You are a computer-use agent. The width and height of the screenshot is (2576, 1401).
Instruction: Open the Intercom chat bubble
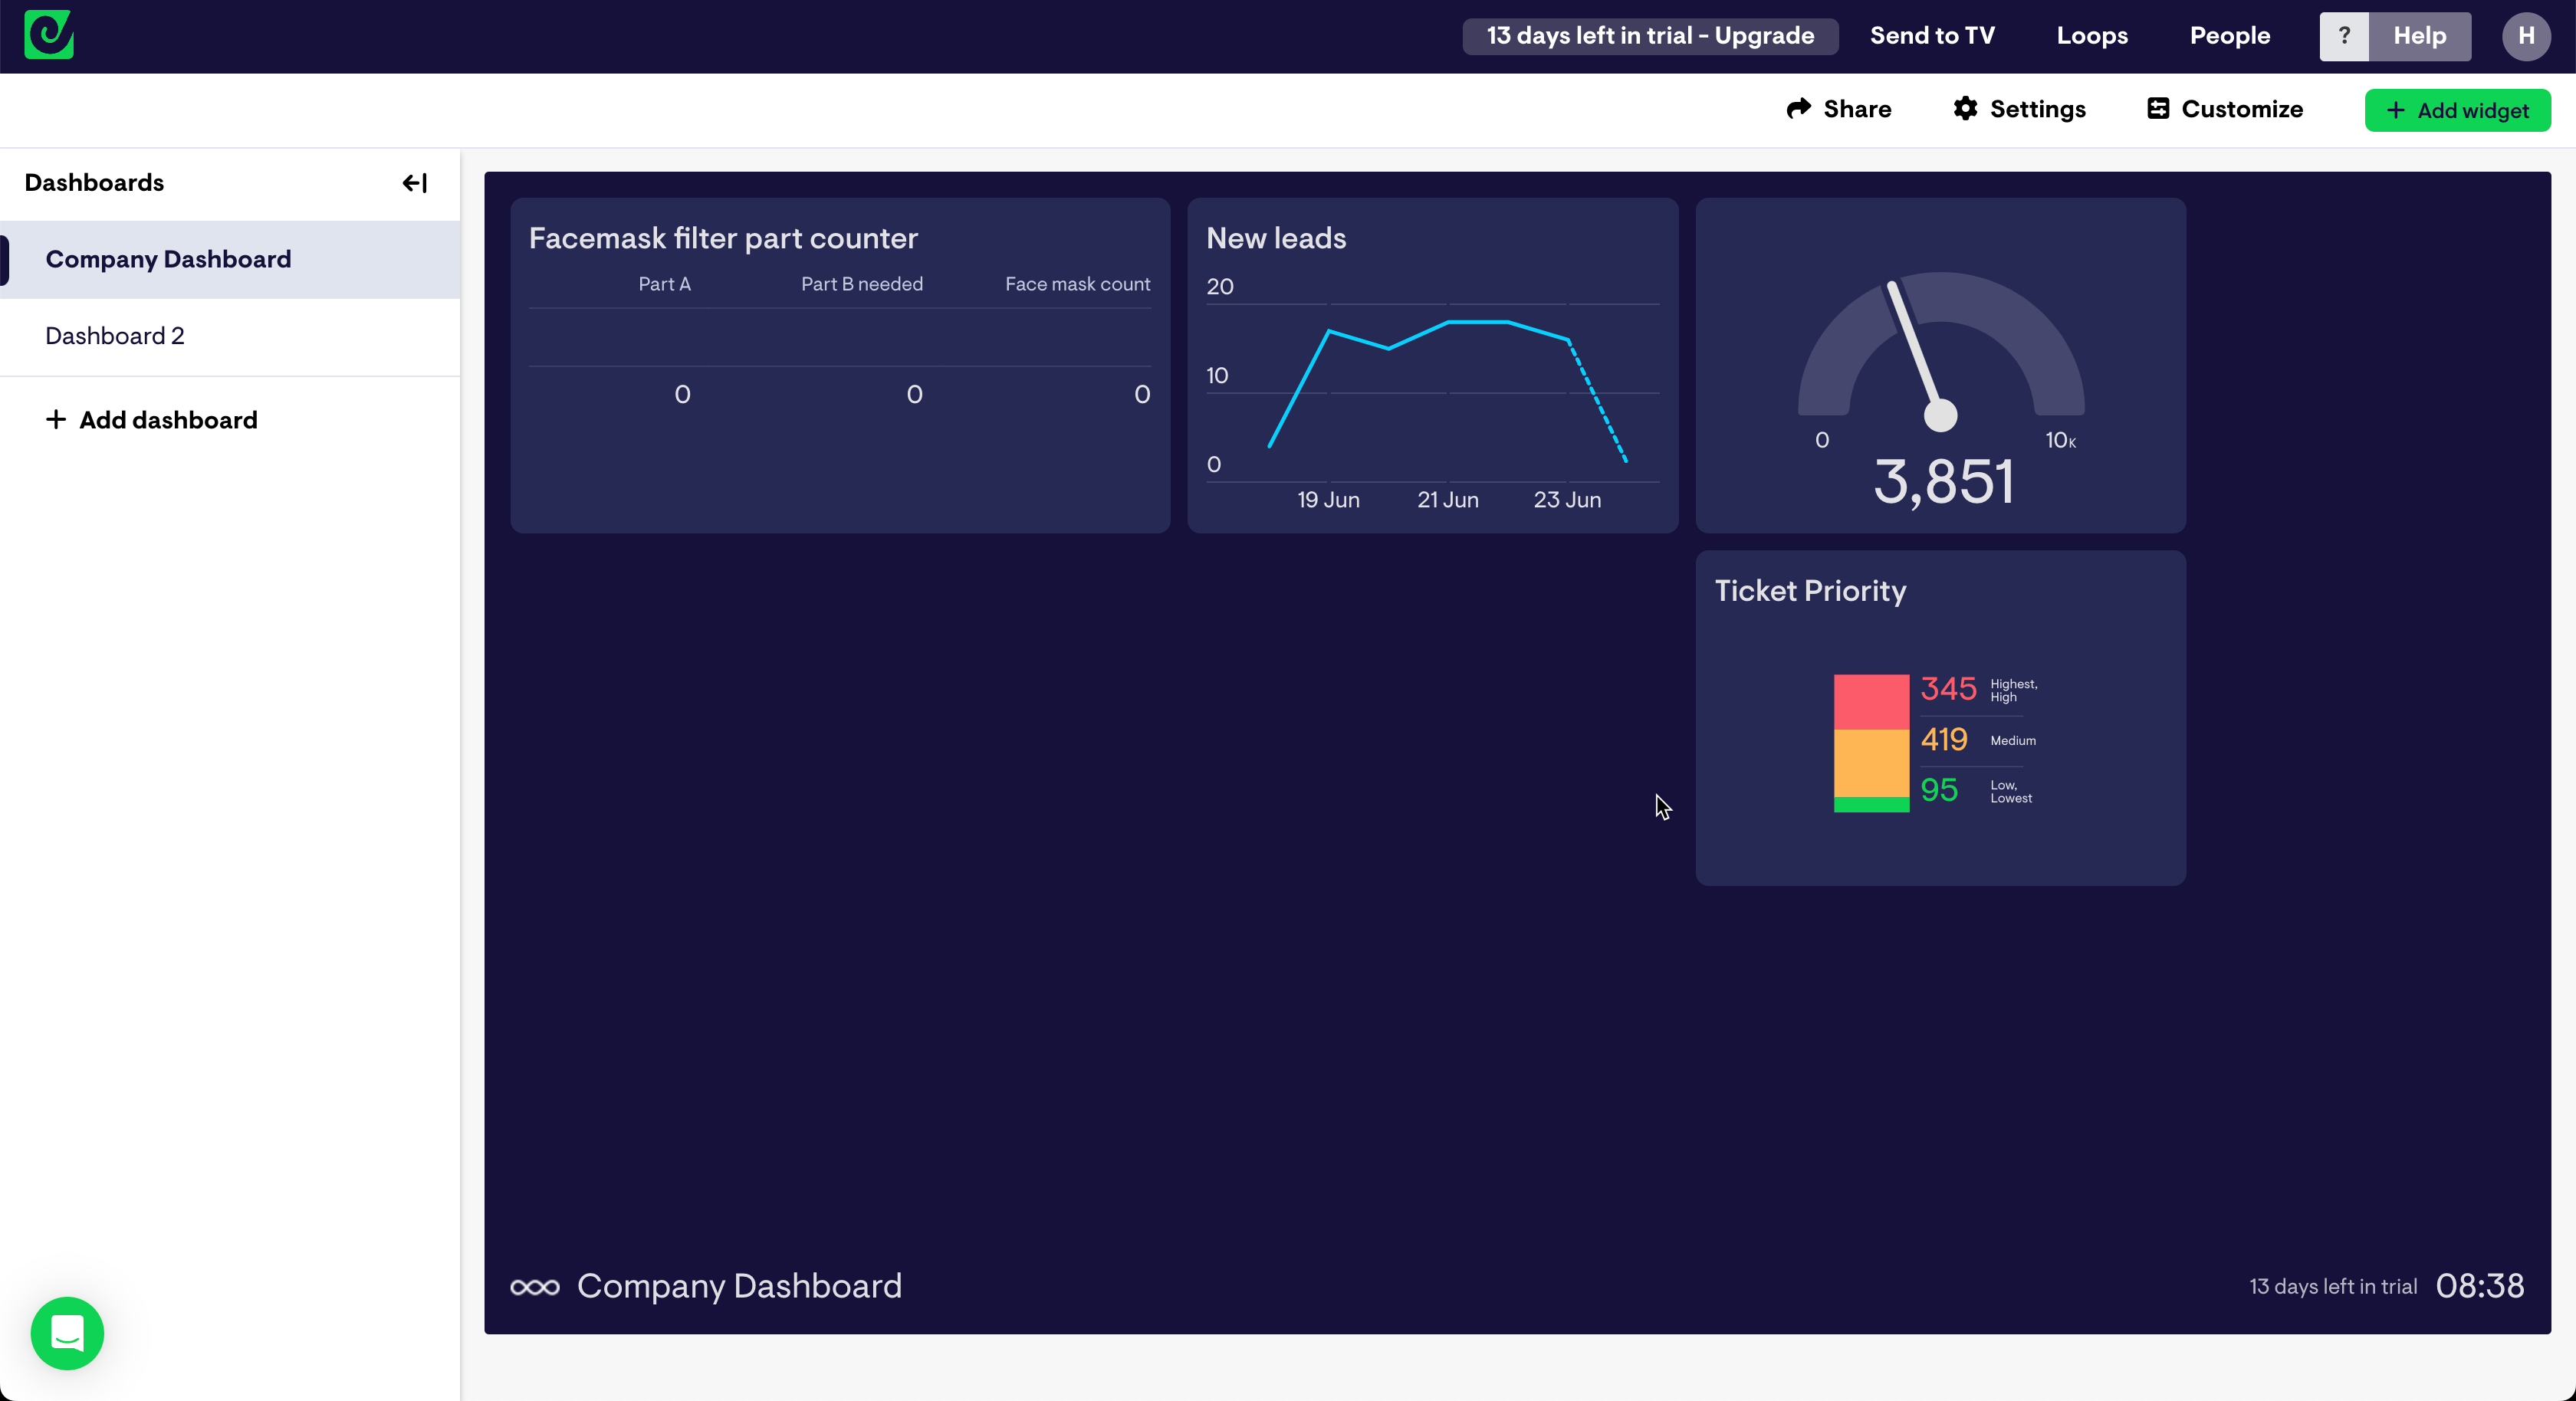pyautogui.click(x=67, y=1333)
